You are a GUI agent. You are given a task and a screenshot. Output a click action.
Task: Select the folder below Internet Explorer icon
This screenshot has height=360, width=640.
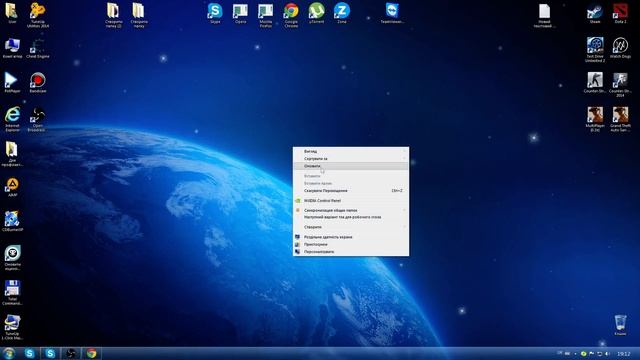pyautogui.click(x=12, y=154)
